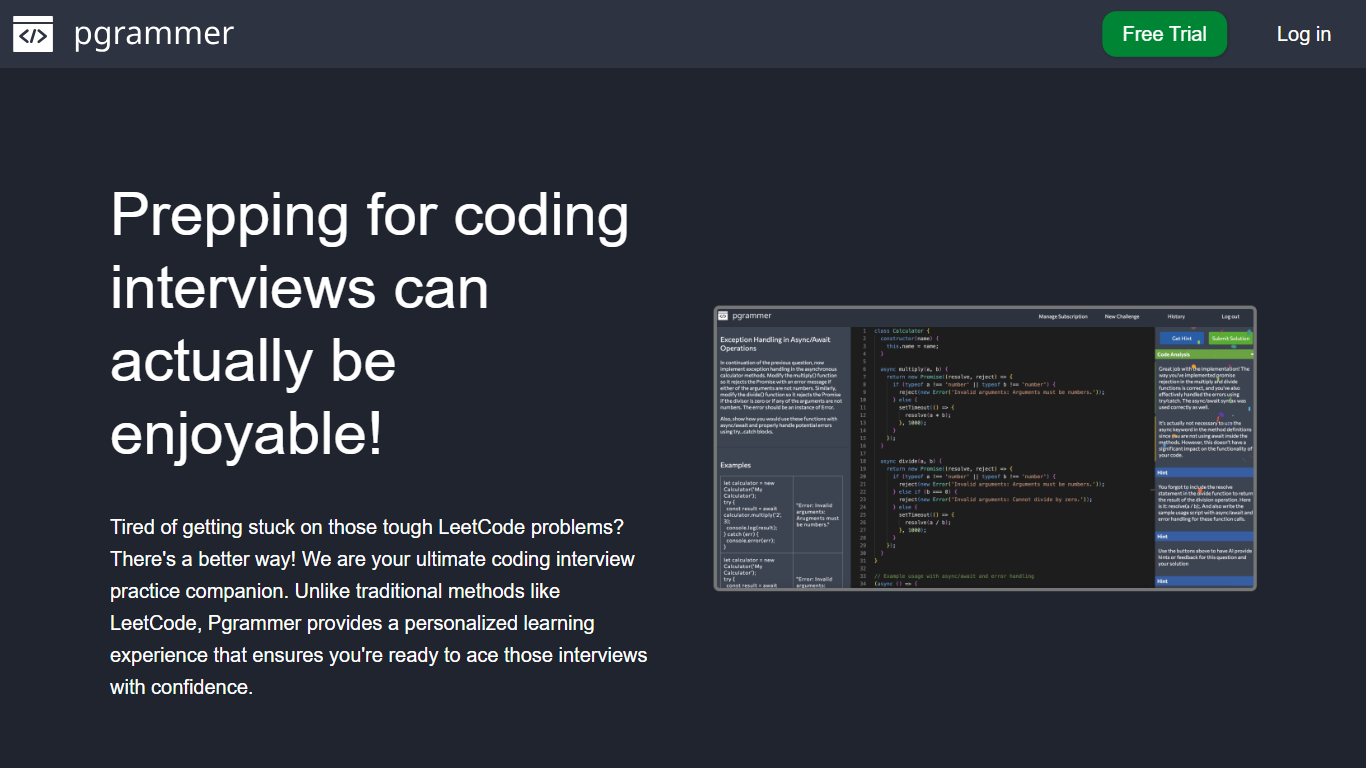Expand the bottom-most Hint section header
1366x768 pixels.
tap(1204, 580)
